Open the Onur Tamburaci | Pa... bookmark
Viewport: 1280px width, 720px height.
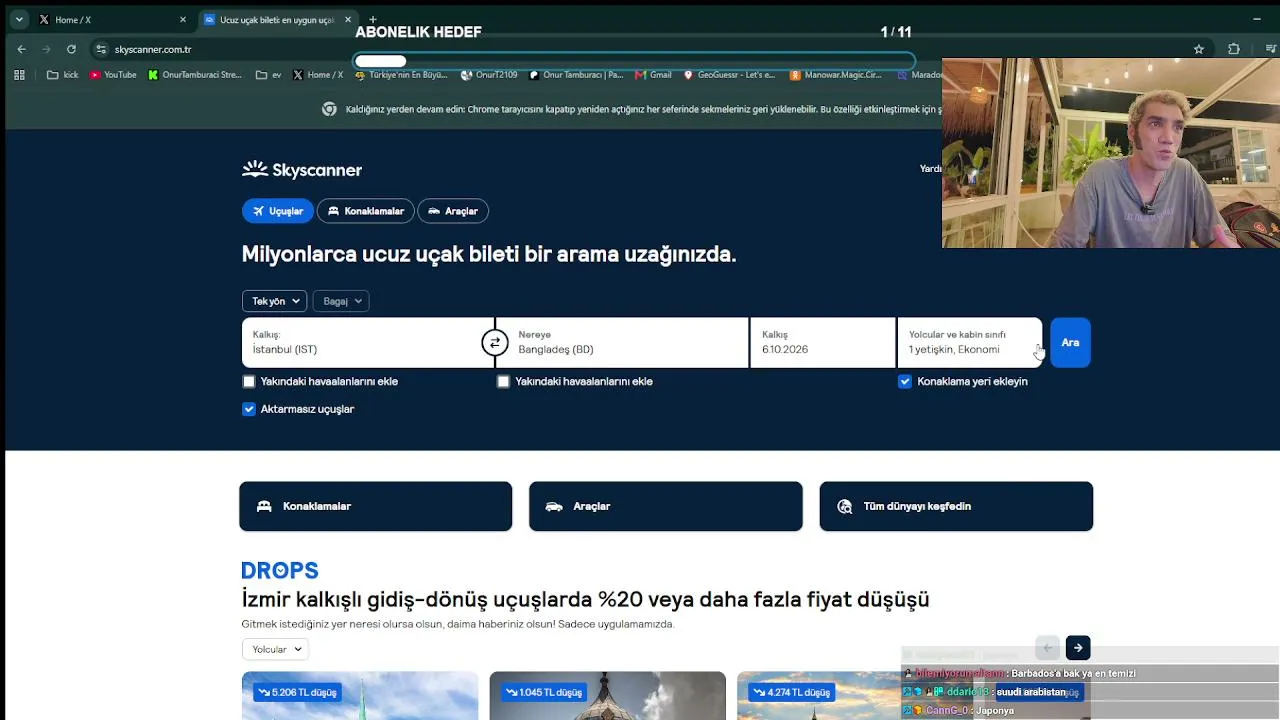tap(576, 75)
